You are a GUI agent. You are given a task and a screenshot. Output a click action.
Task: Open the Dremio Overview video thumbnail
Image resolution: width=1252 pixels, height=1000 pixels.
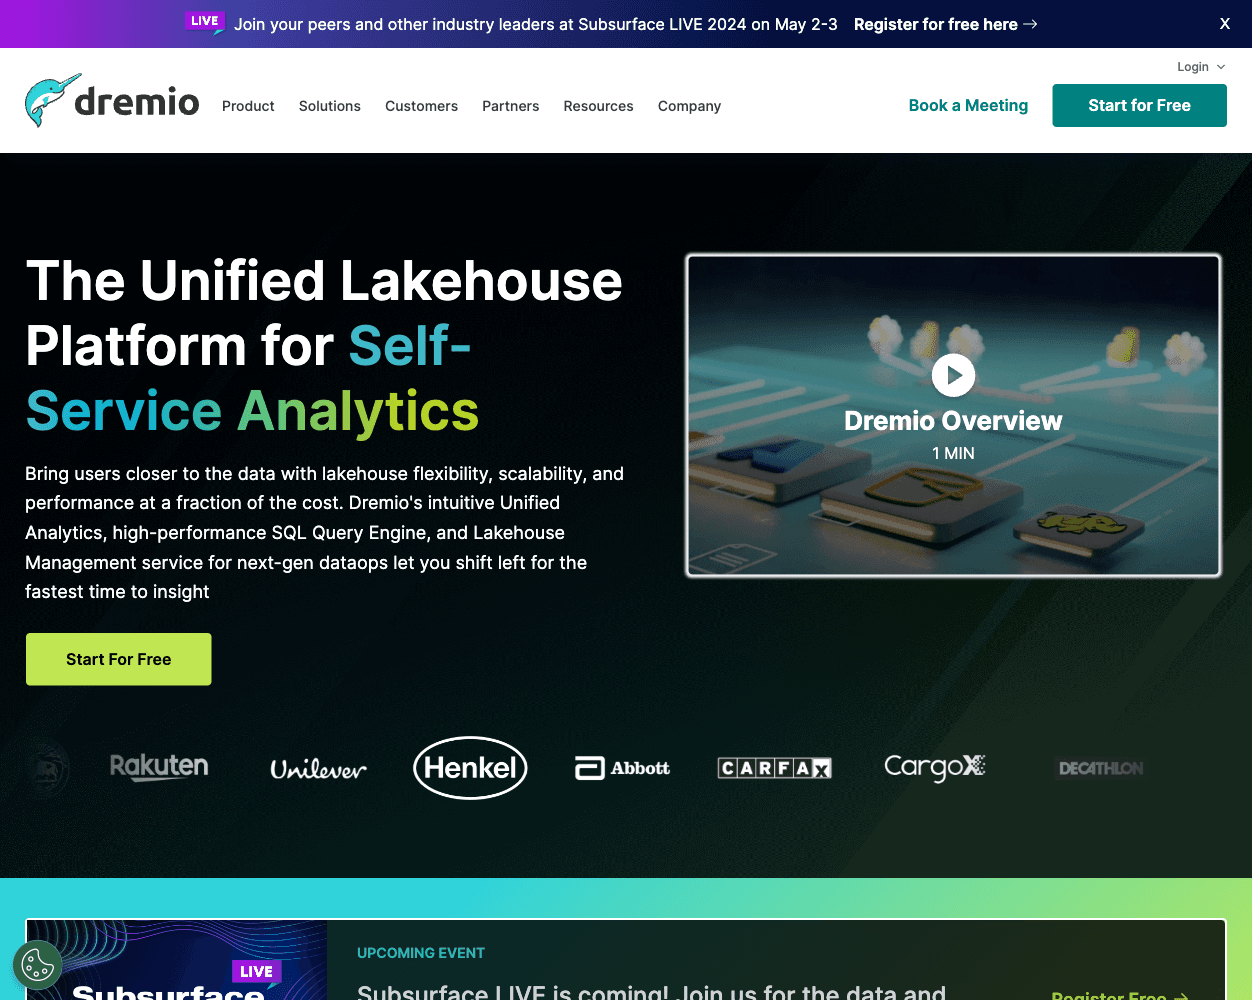pos(953,415)
